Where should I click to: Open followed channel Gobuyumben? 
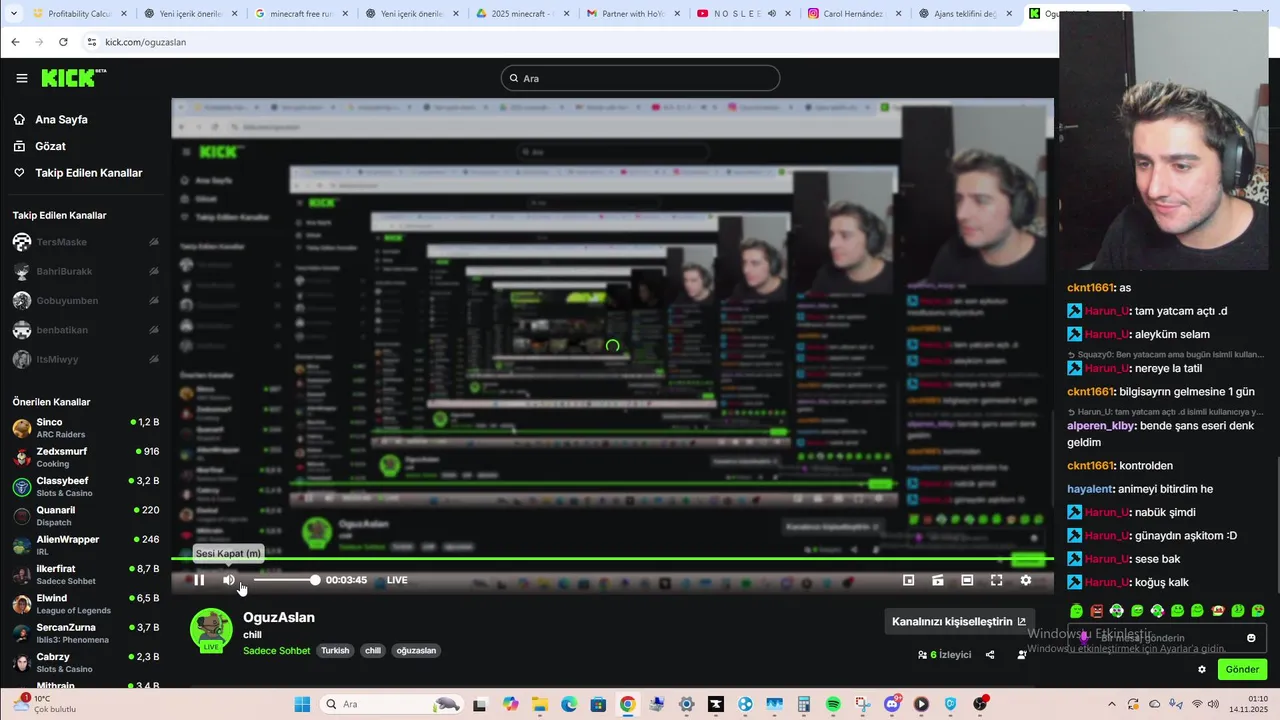point(85,300)
